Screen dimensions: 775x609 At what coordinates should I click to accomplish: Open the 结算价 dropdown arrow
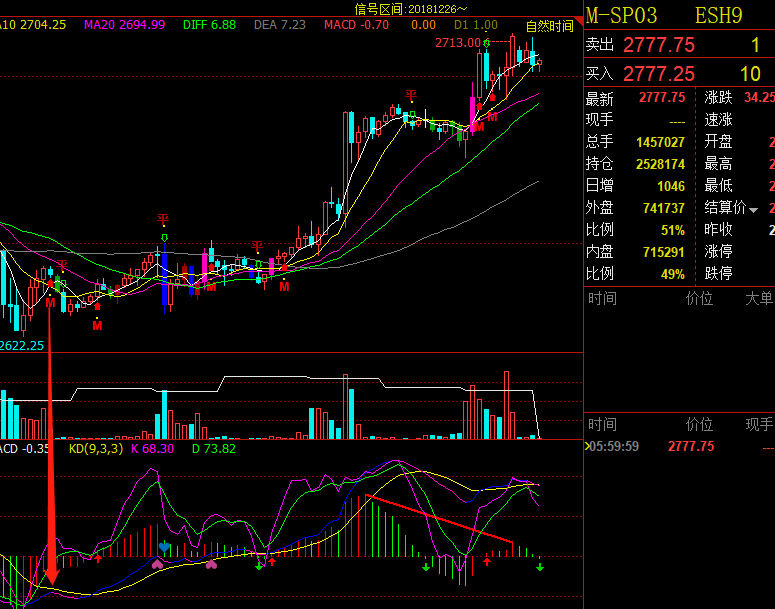click(x=754, y=209)
